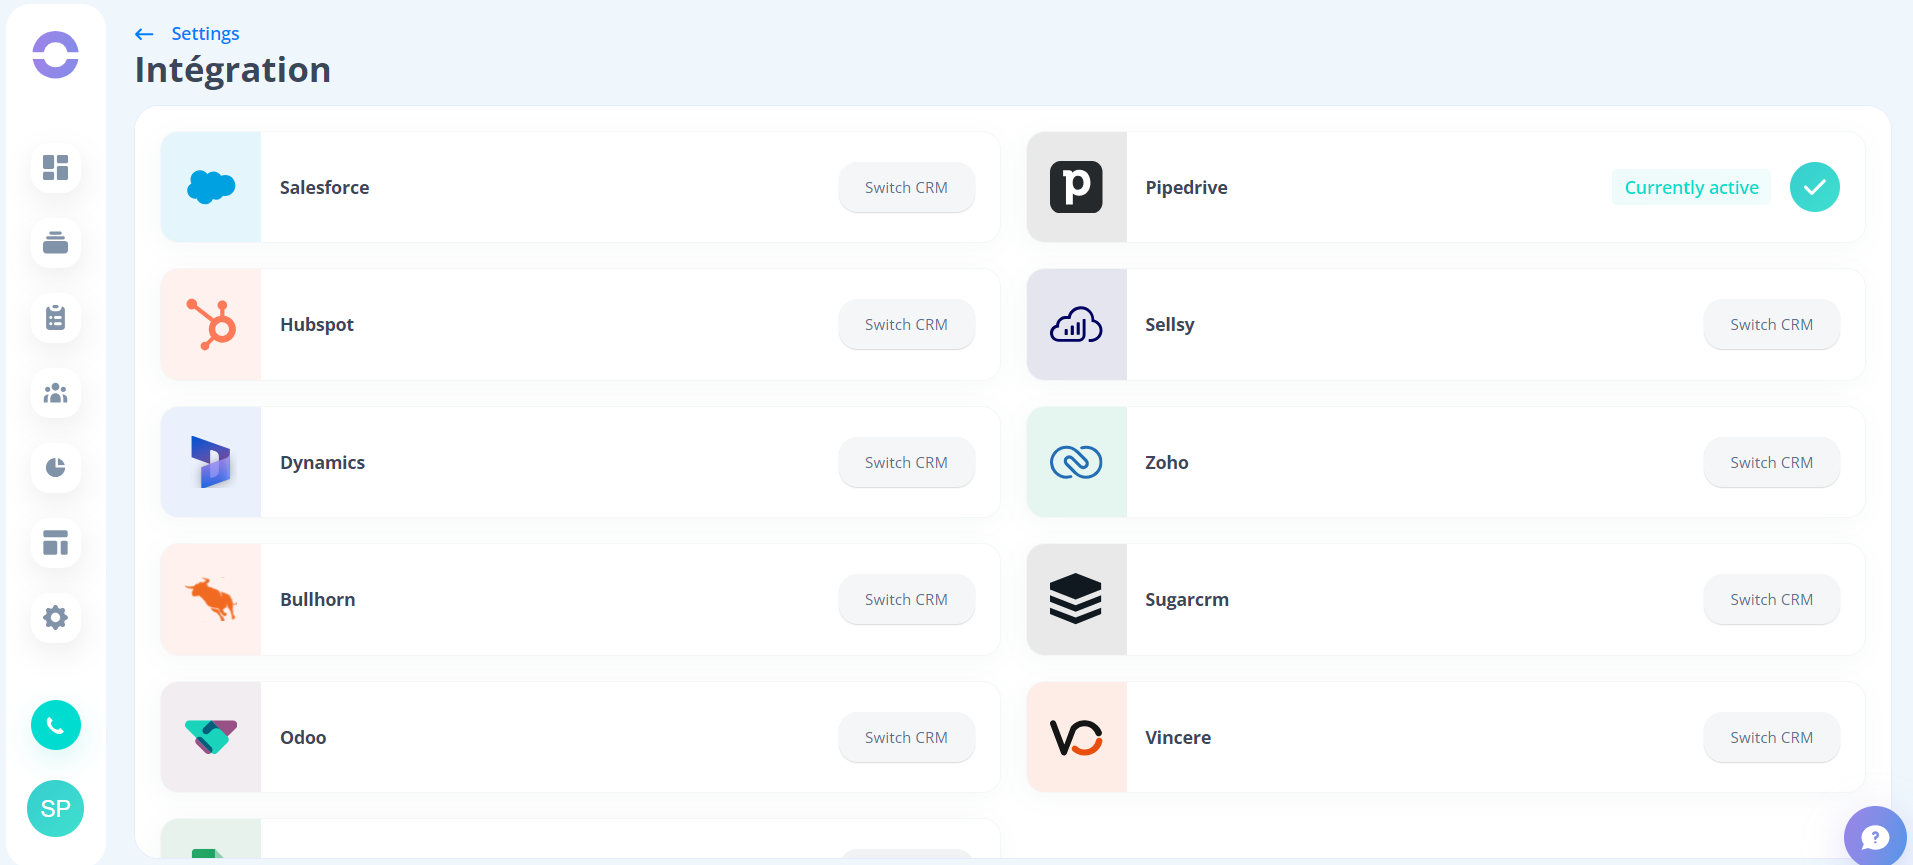Open the settings gear in sidebar
The image size is (1913, 865).
coord(56,617)
